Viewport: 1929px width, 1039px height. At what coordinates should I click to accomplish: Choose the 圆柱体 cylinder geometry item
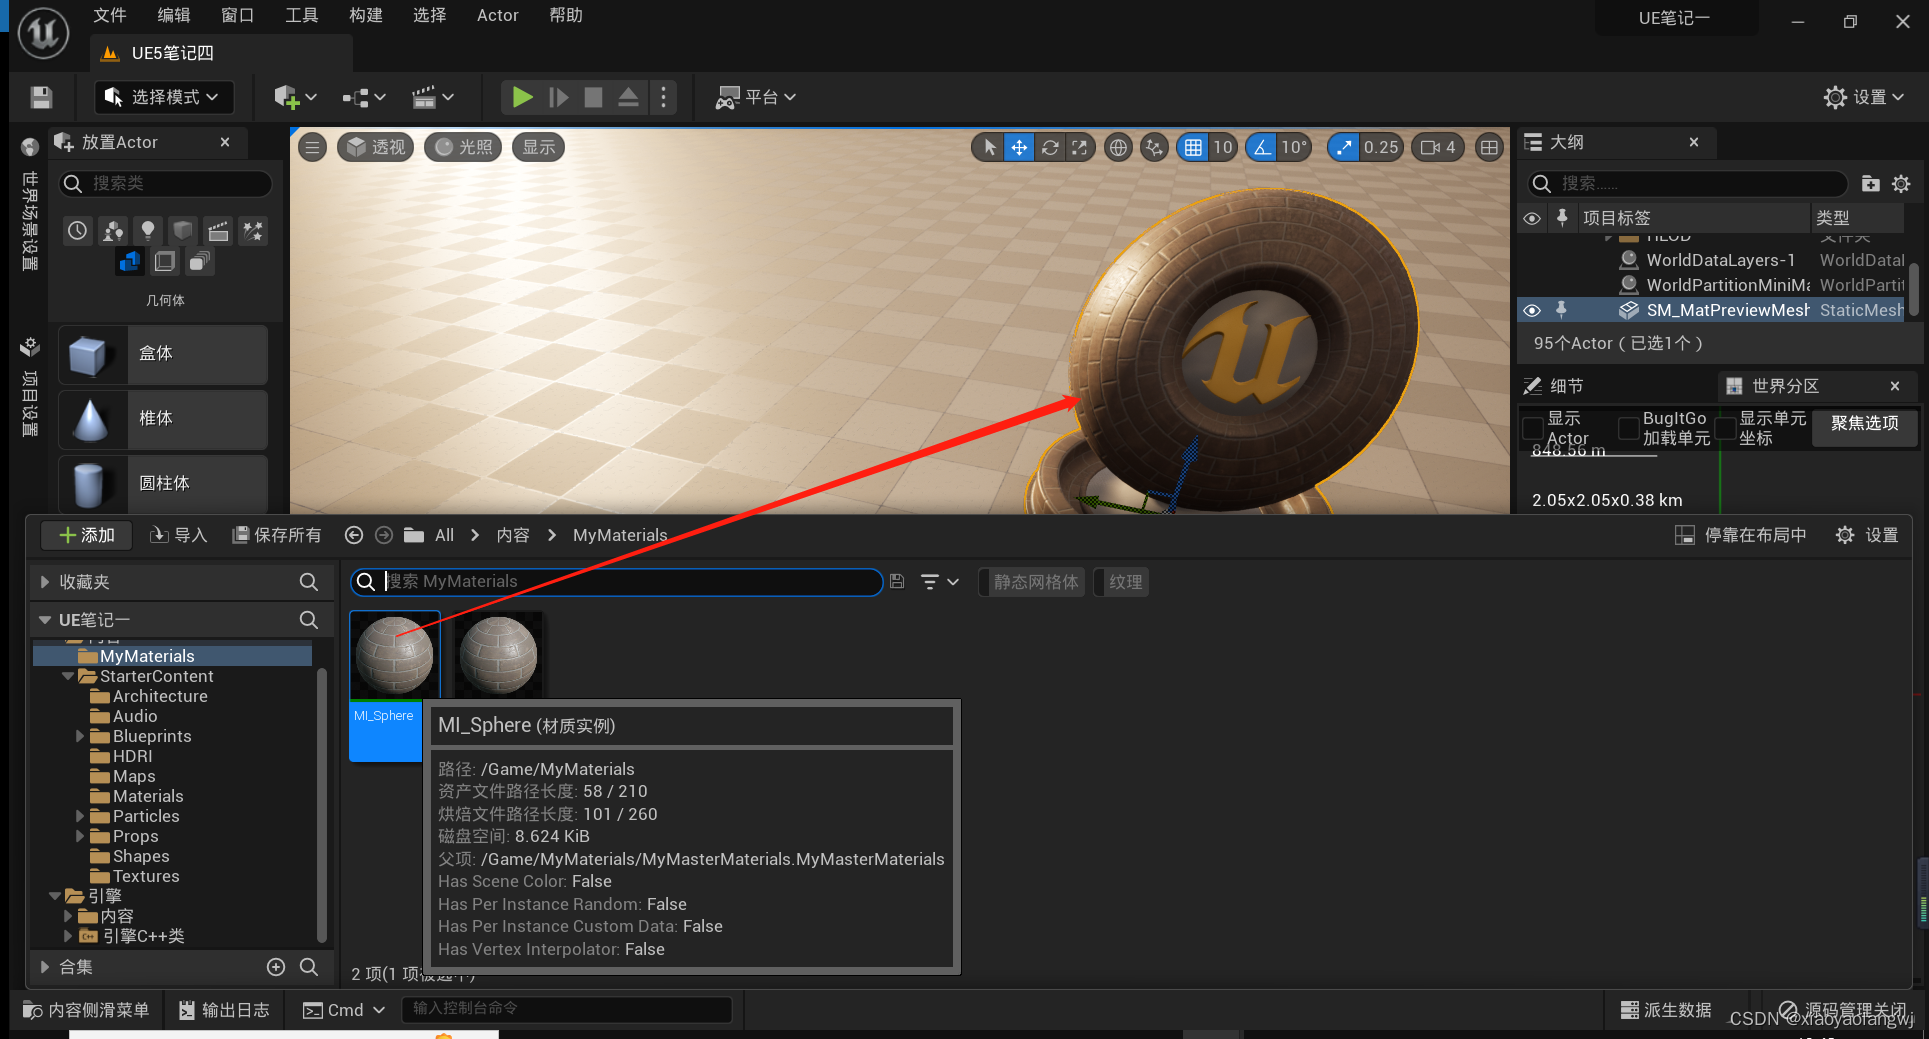tap(163, 484)
